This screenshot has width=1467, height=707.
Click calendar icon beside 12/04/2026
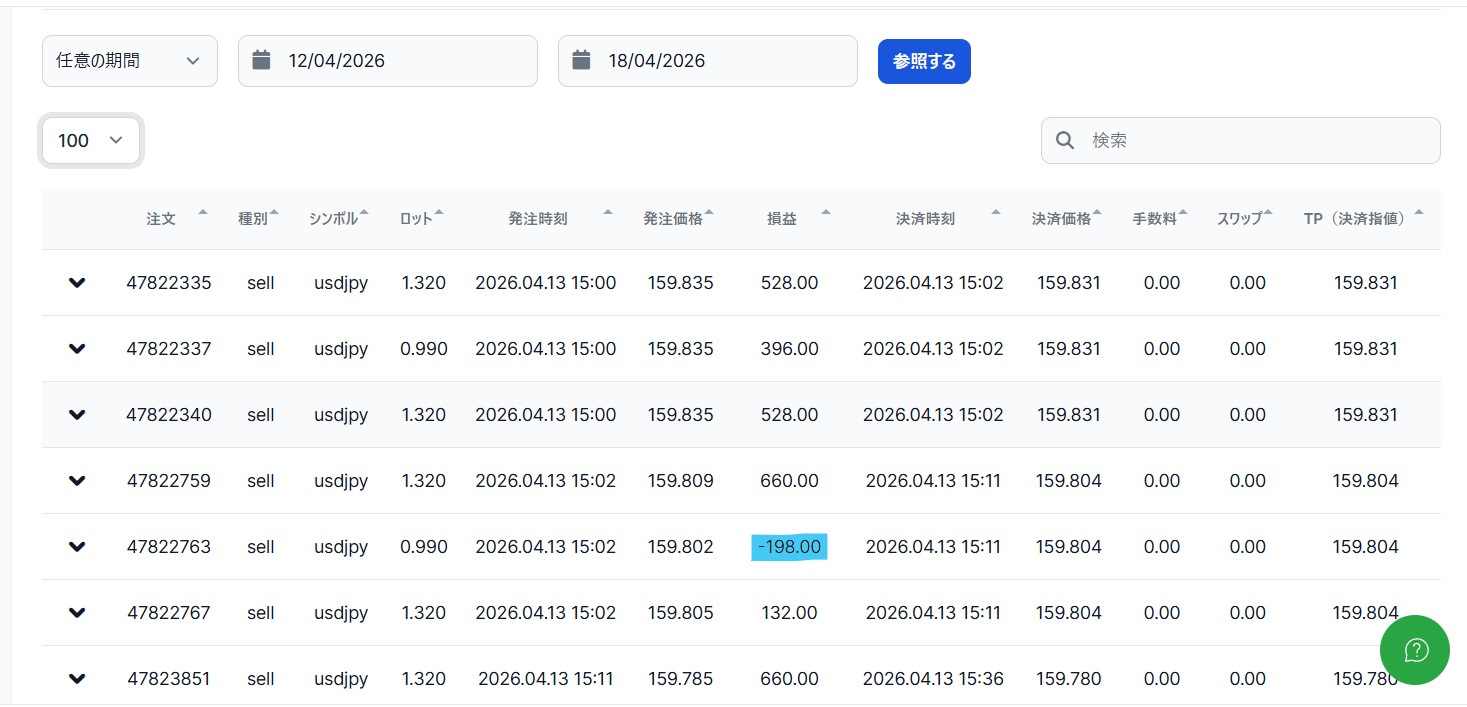pyautogui.click(x=261, y=60)
